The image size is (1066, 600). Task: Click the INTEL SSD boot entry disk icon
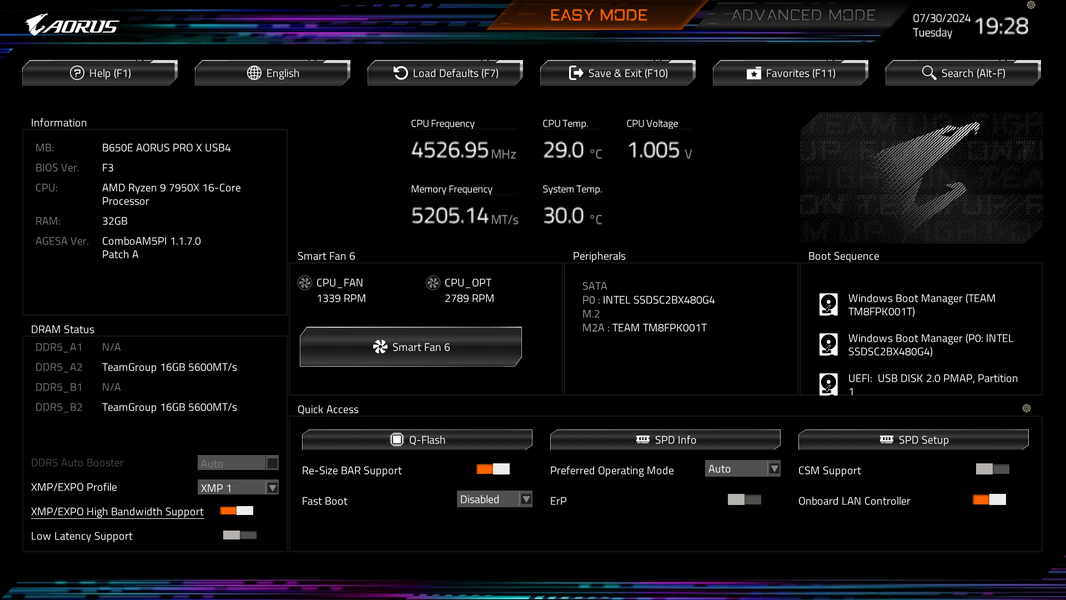(828, 345)
